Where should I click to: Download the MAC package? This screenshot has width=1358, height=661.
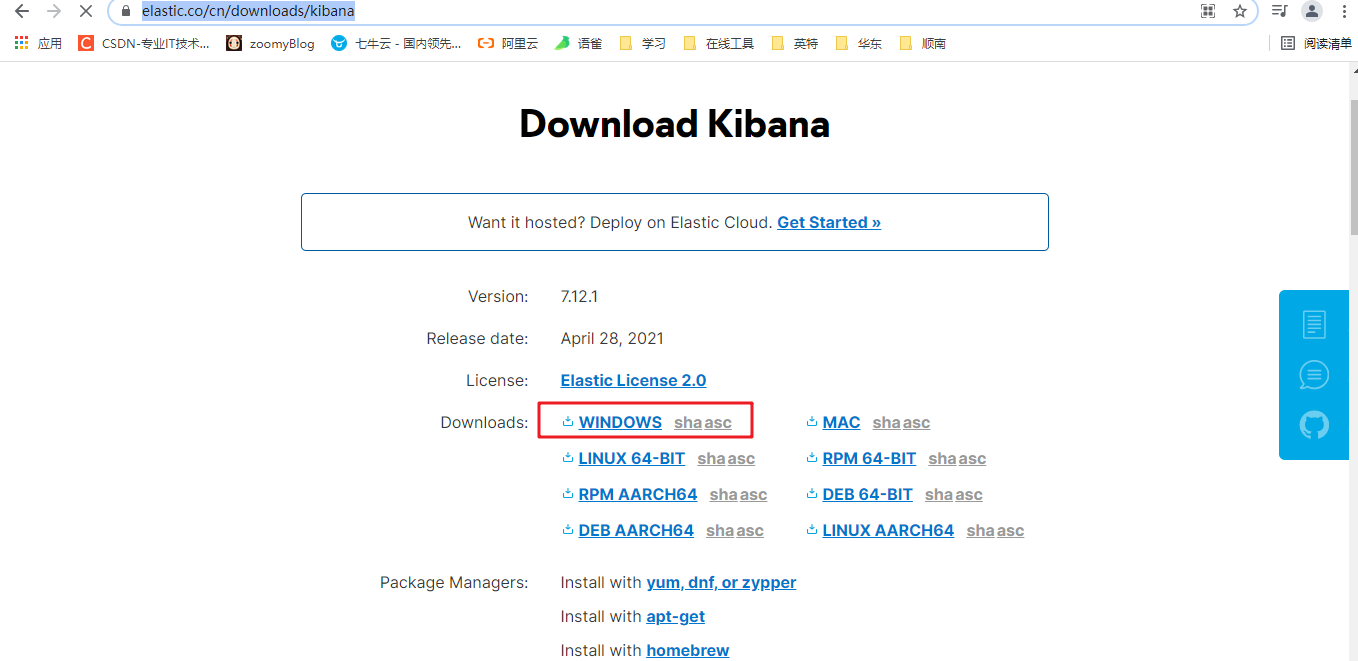(841, 422)
